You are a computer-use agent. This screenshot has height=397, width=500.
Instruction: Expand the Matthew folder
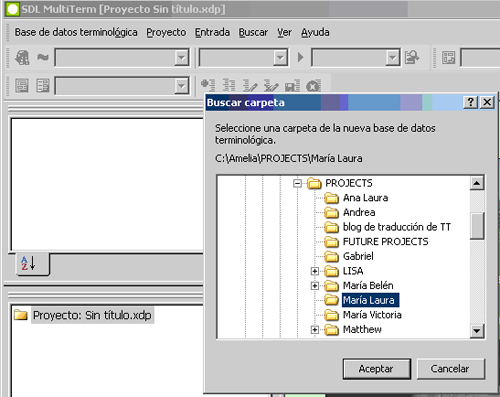[314, 330]
